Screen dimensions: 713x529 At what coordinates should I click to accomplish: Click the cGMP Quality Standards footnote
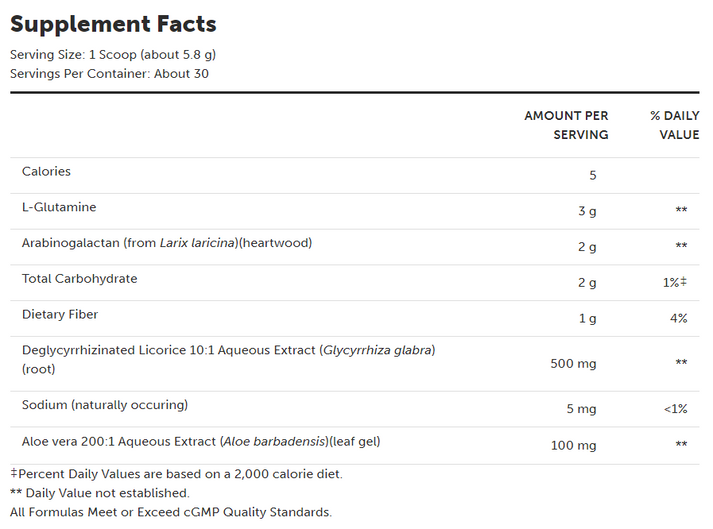click(x=170, y=512)
